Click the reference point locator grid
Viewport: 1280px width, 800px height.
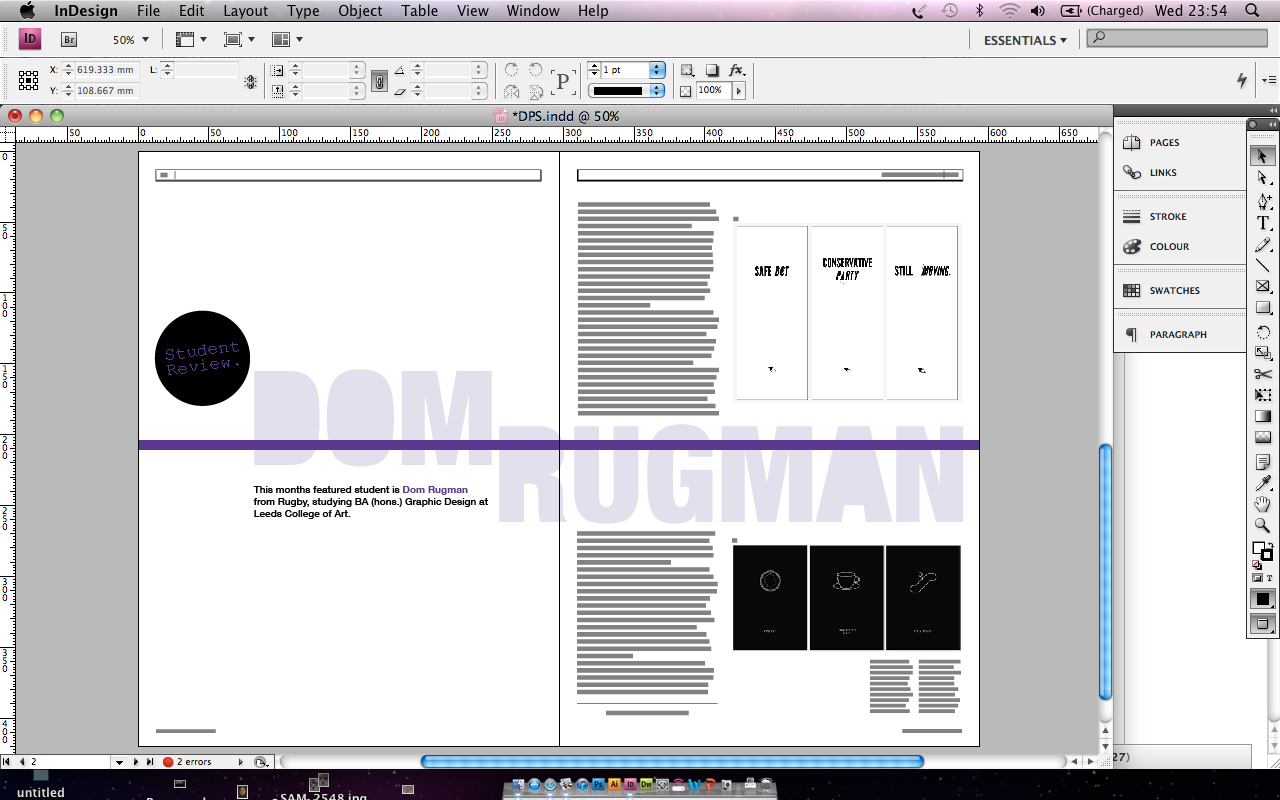[28, 80]
